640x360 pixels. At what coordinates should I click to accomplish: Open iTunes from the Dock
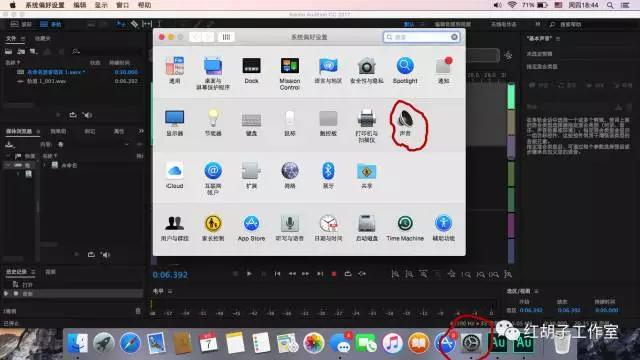[392, 343]
